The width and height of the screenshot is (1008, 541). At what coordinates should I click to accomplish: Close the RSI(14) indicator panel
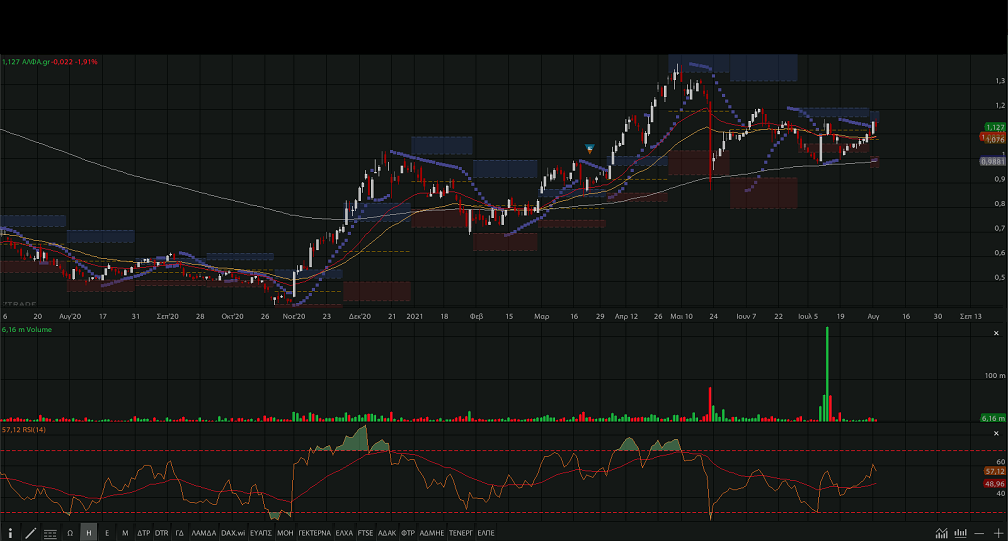(996, 432)
